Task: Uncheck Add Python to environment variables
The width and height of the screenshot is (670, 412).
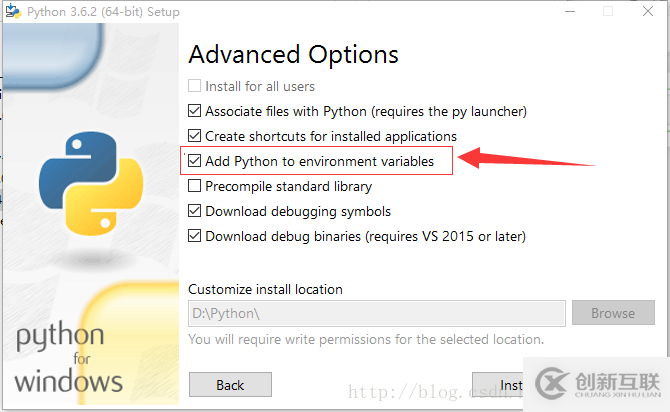Action: point(194,161)
